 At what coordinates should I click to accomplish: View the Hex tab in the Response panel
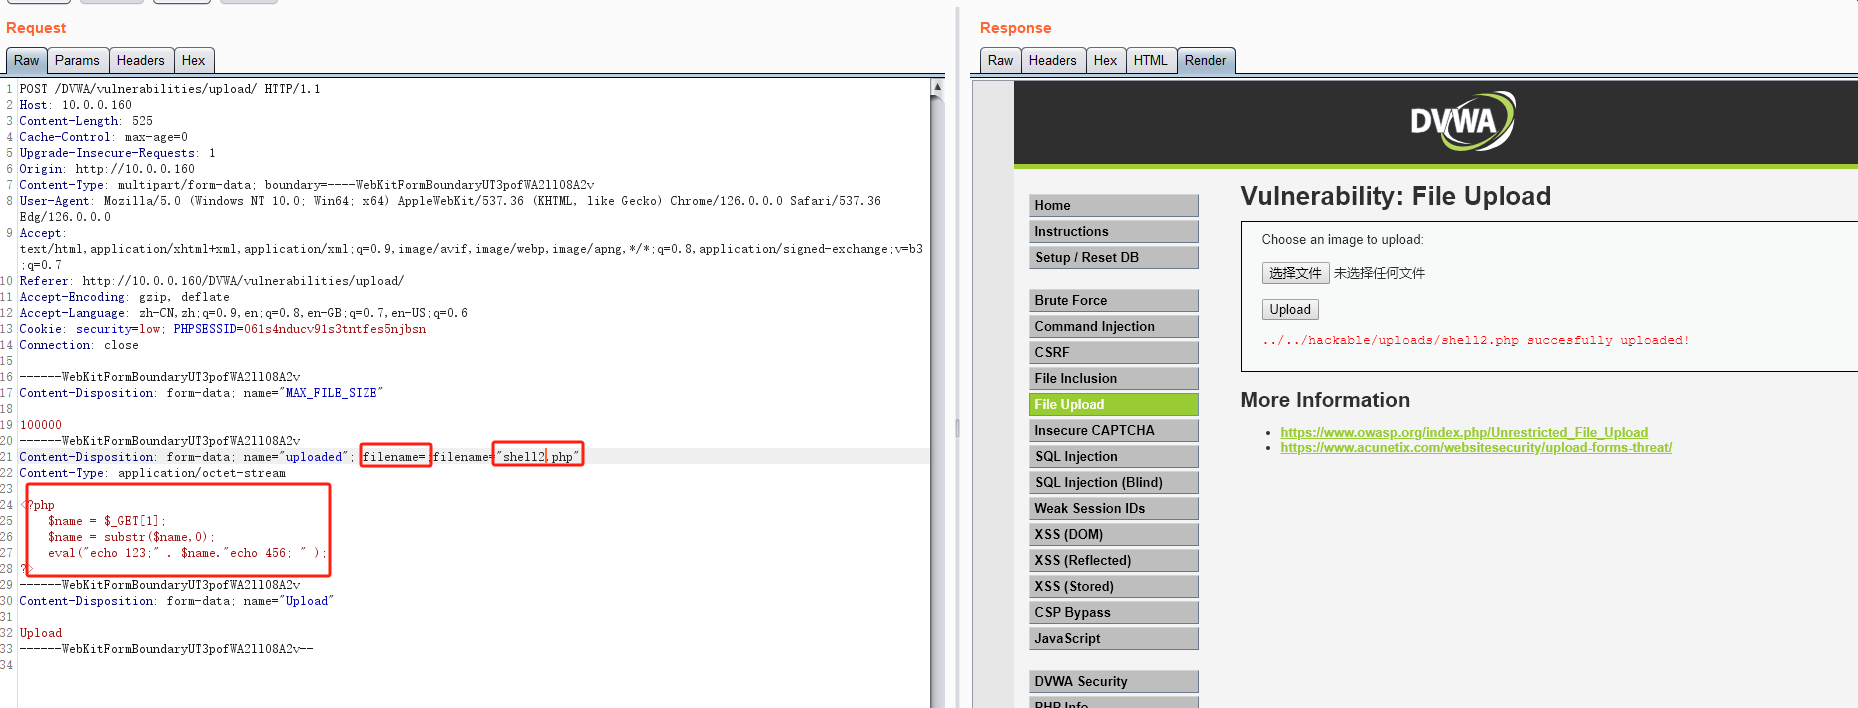click(1106, 60)
